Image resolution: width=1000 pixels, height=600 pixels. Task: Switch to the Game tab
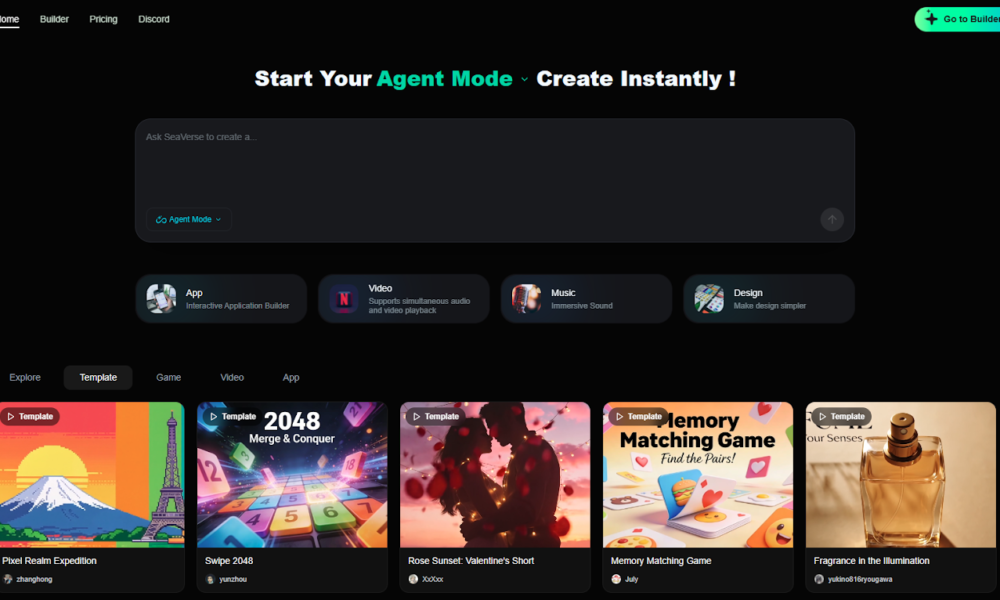click(x=168, y=377)
